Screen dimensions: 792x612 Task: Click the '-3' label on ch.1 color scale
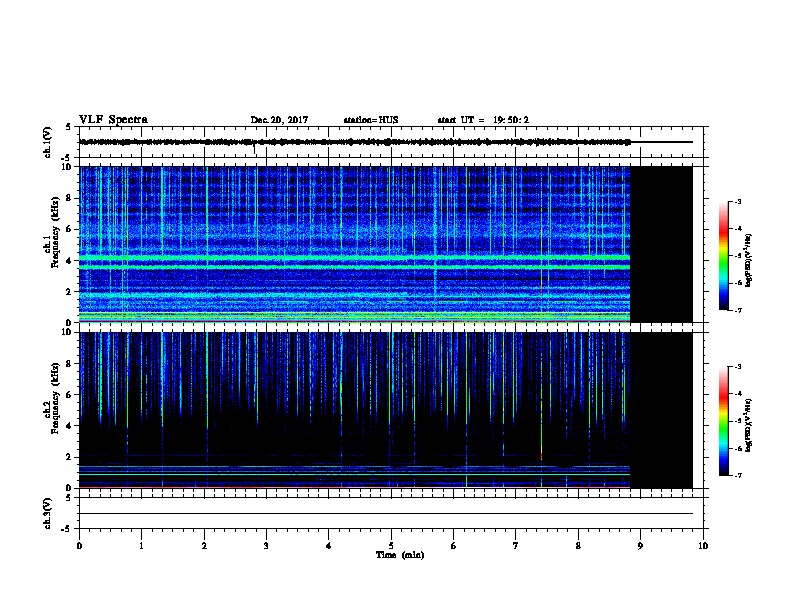pos(737,201)
